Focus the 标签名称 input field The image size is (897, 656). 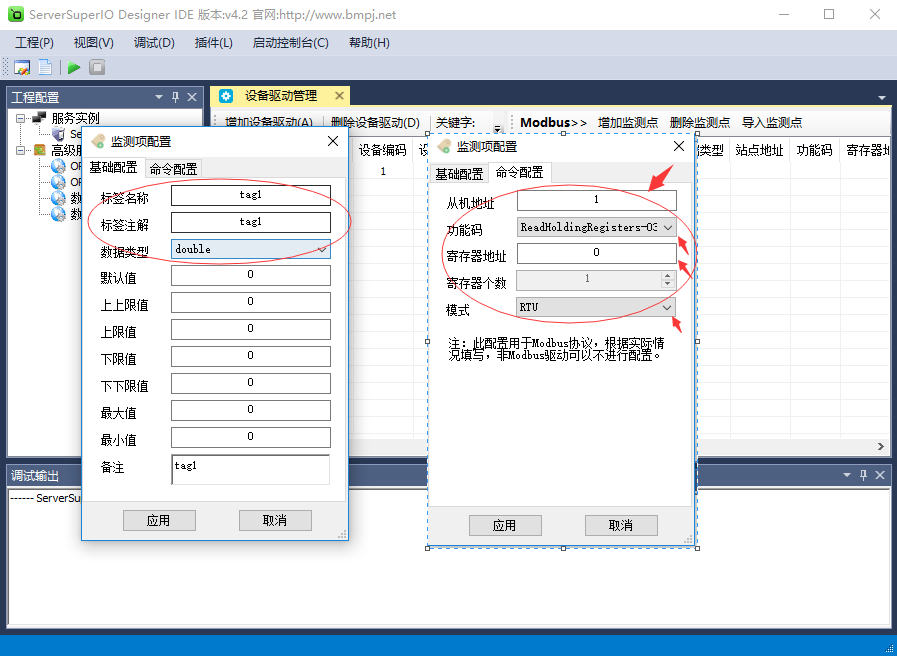[251, 195]
